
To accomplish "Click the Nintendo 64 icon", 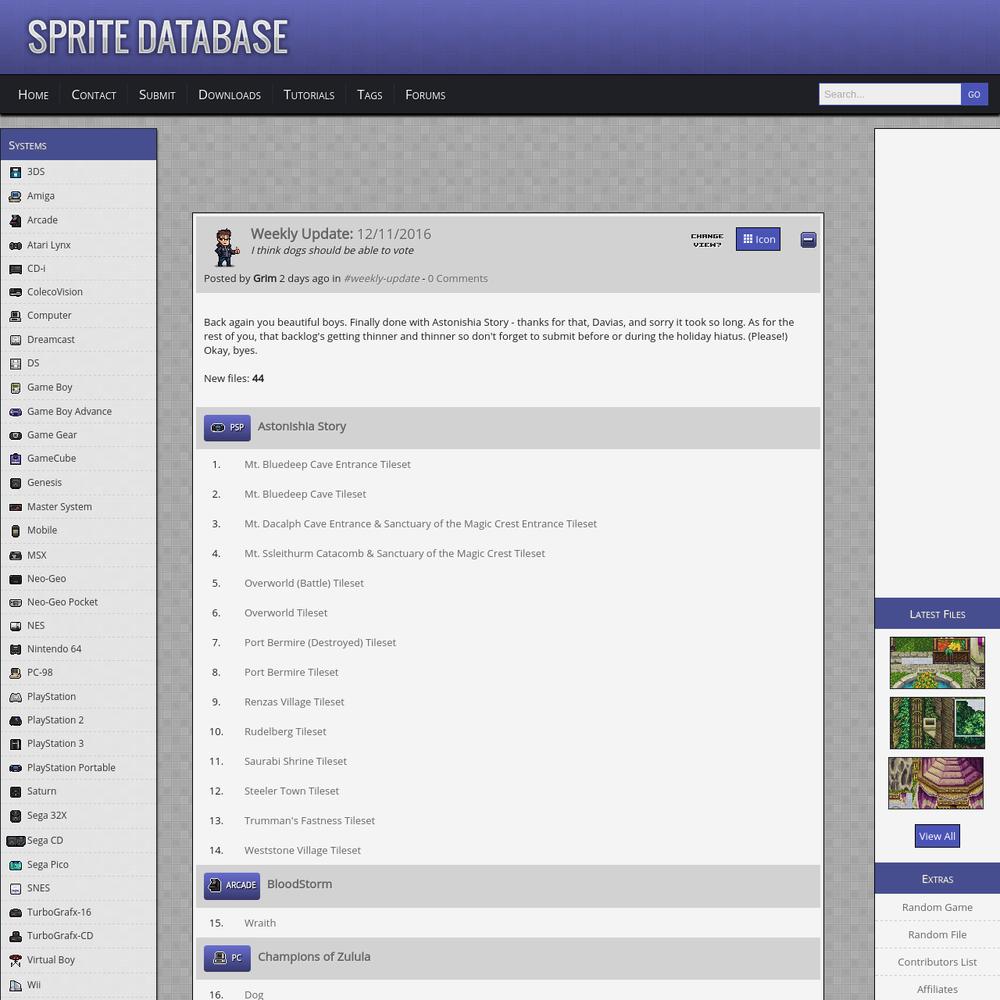I will [15, 649].
